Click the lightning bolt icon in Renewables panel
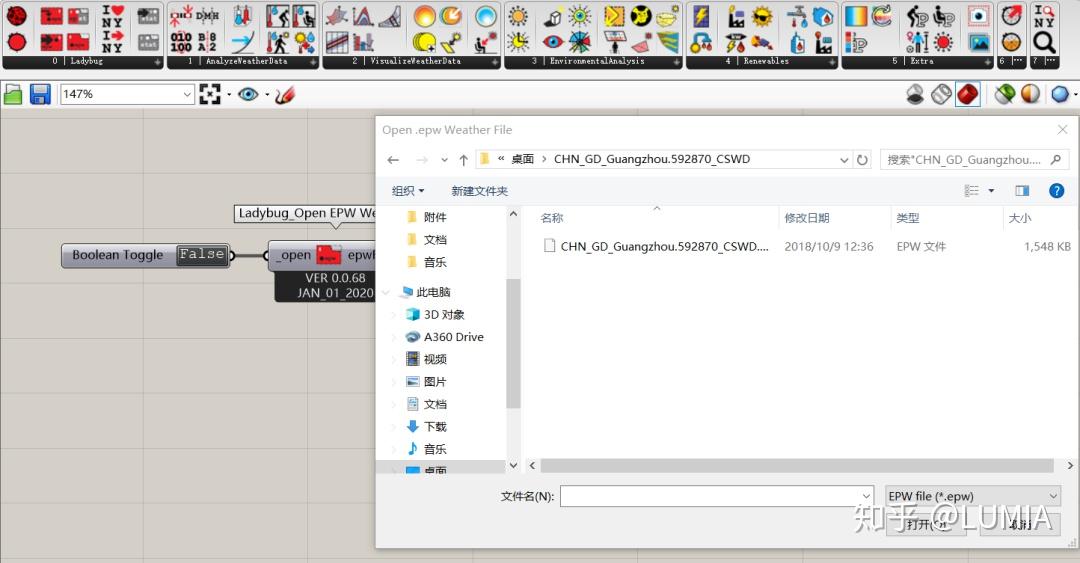The height and width of the screenshot is (563, 1080). (701, 17)
